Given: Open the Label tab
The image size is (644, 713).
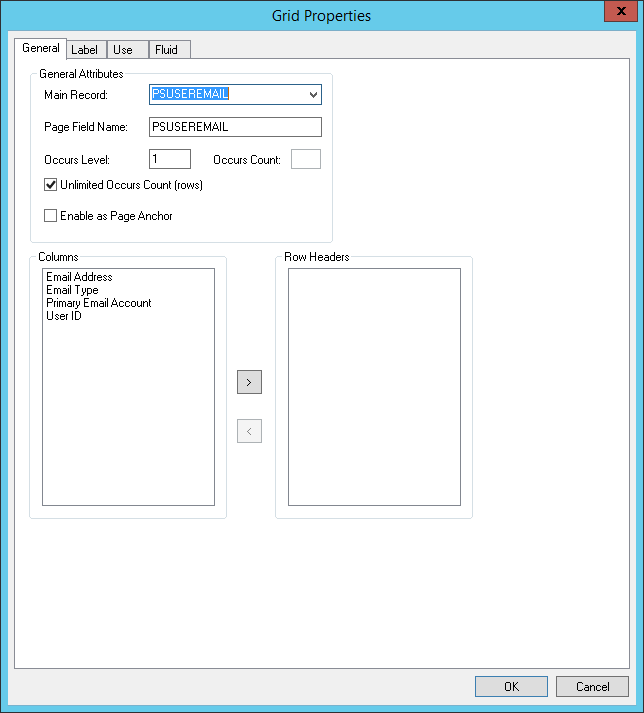Looking at the screenshot, I should (x=85, y=50).
